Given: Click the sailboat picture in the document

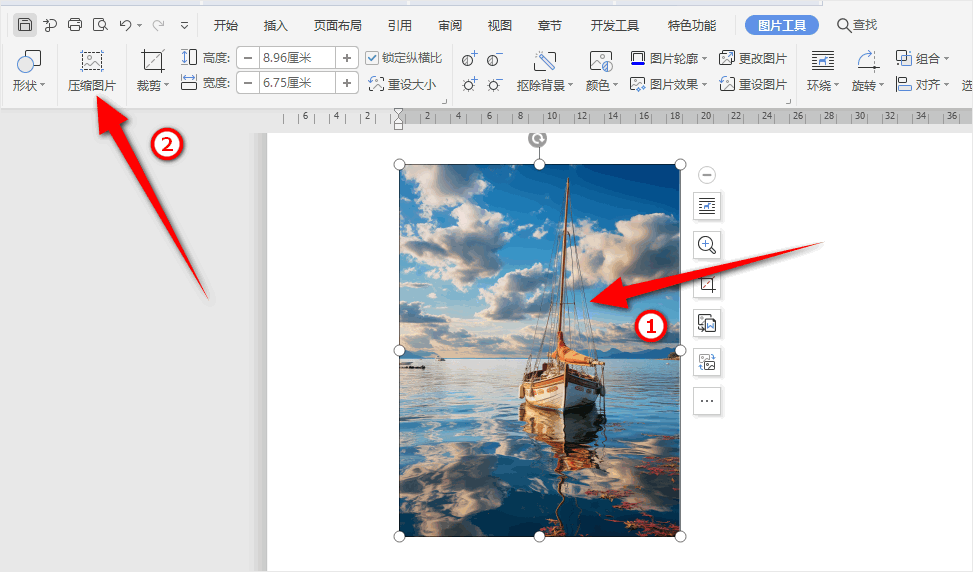Looking at the screenshot, I should click(539, 351).
